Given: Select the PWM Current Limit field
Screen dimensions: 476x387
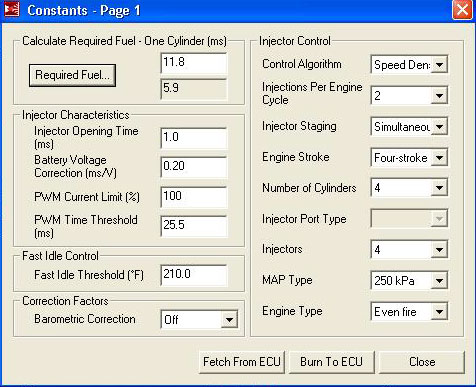Looking at the screenshot, I should click(x=194, y=197).
